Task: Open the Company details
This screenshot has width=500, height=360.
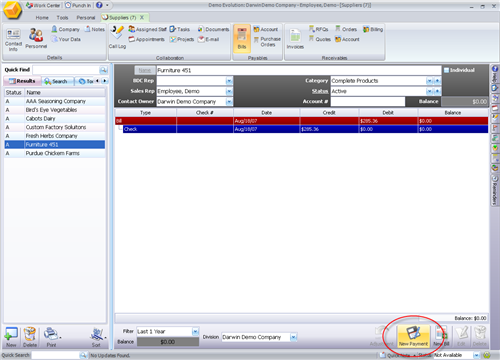Action: pos(65,29)
